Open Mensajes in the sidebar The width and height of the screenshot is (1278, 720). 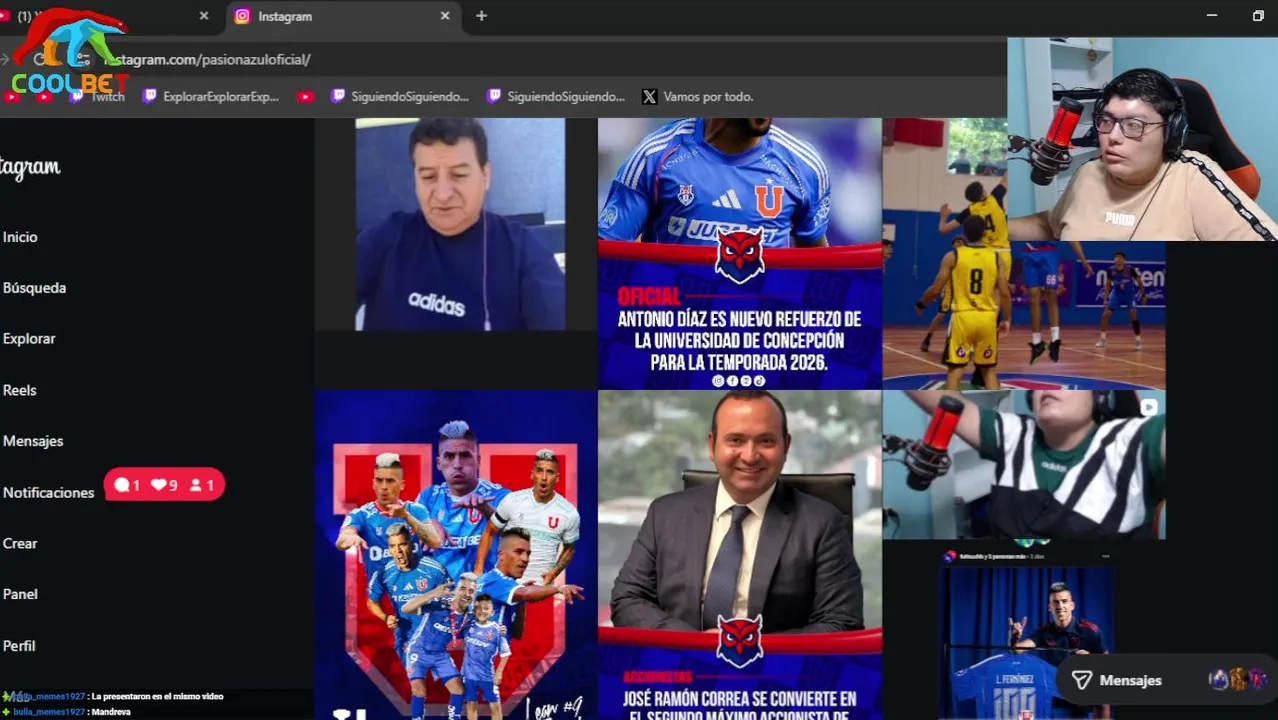point(33,441)
